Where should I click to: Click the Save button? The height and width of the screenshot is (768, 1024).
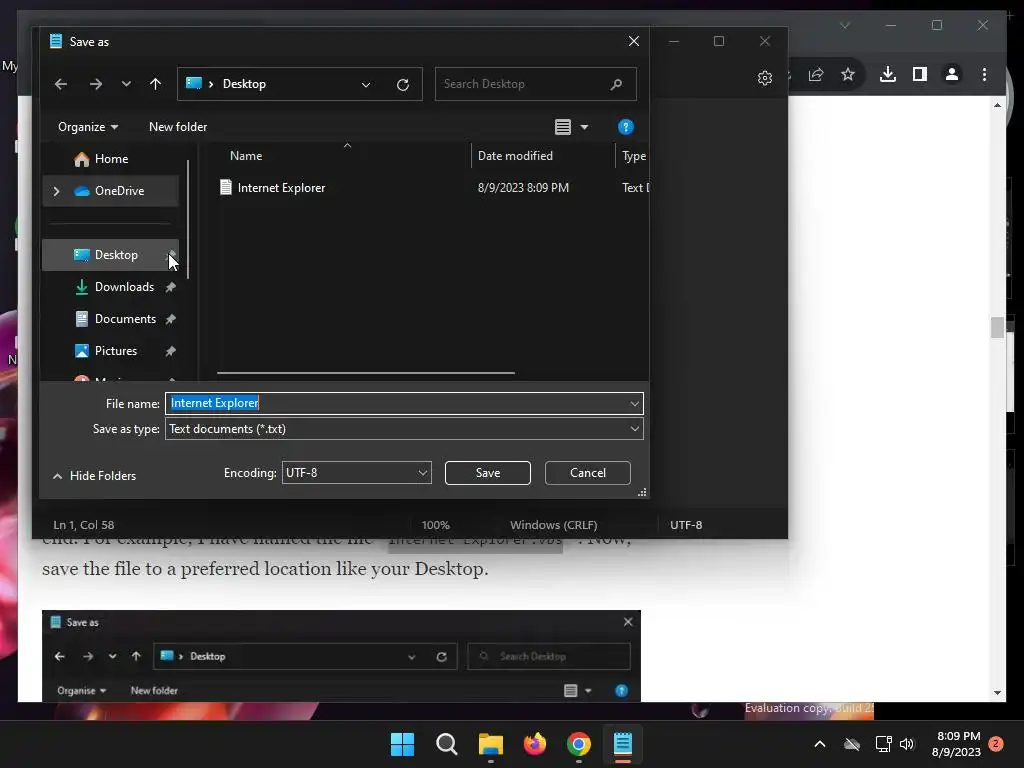[488, 473]
